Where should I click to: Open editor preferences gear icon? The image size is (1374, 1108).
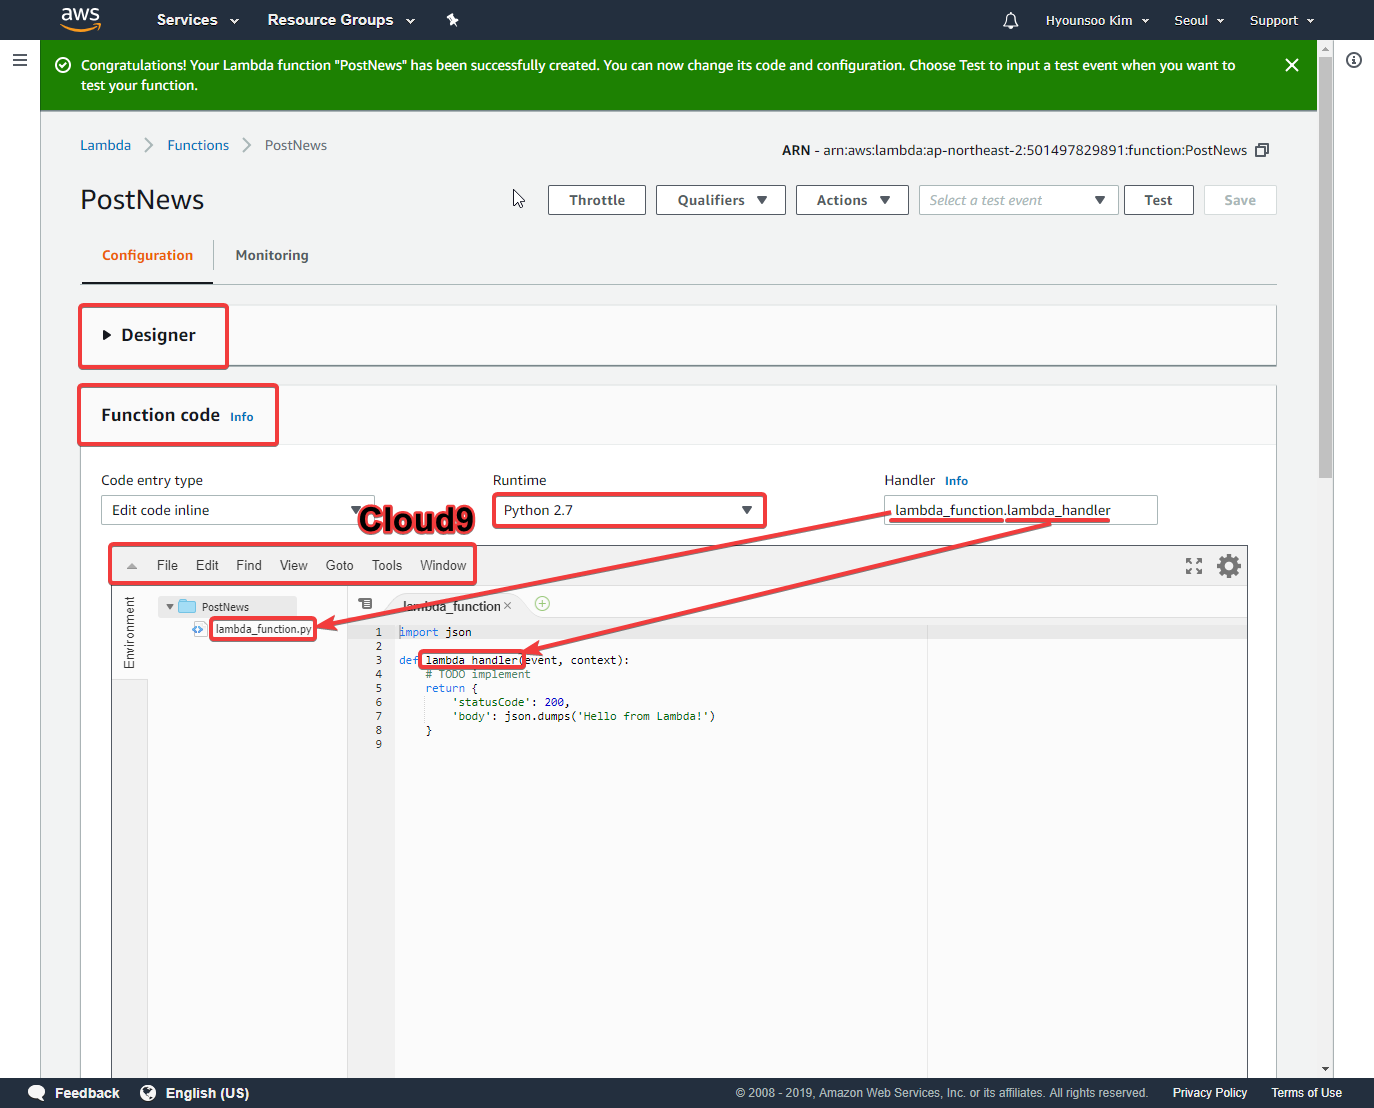(x=1229, y=566)
